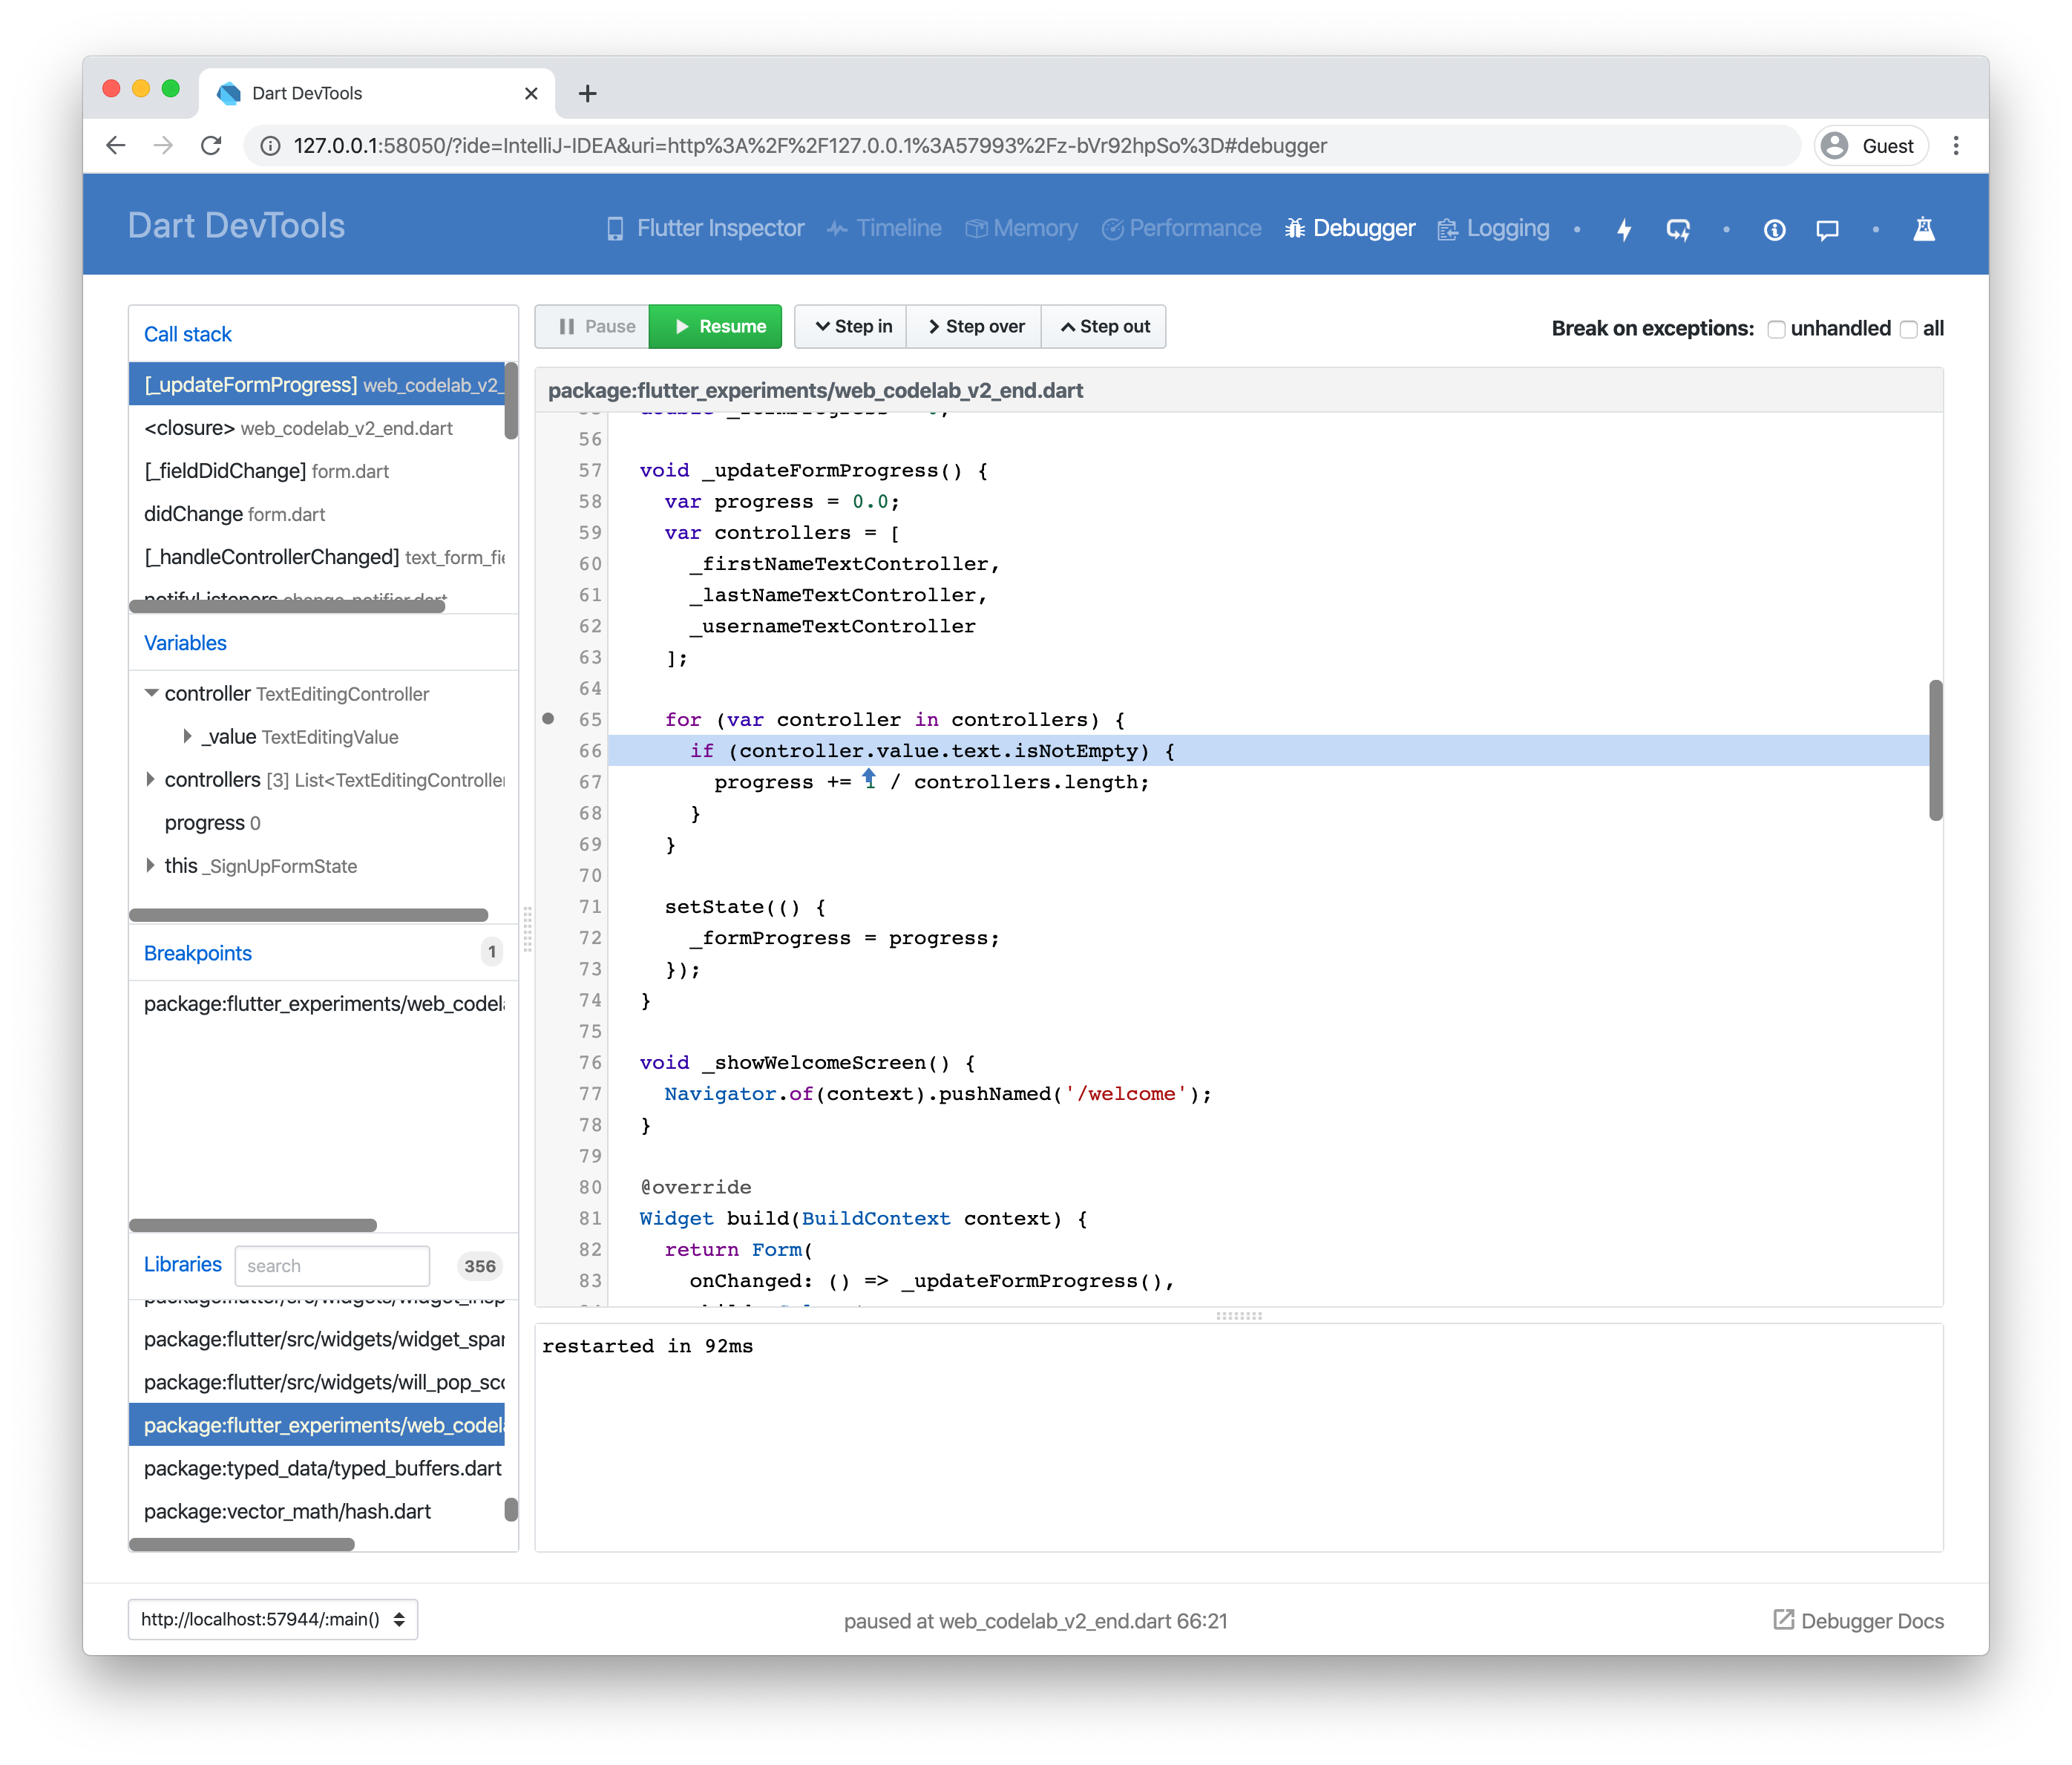Expand the controllers list in Variables
This screenshot has height=1765, width=2072.
(x=151, y=780)
